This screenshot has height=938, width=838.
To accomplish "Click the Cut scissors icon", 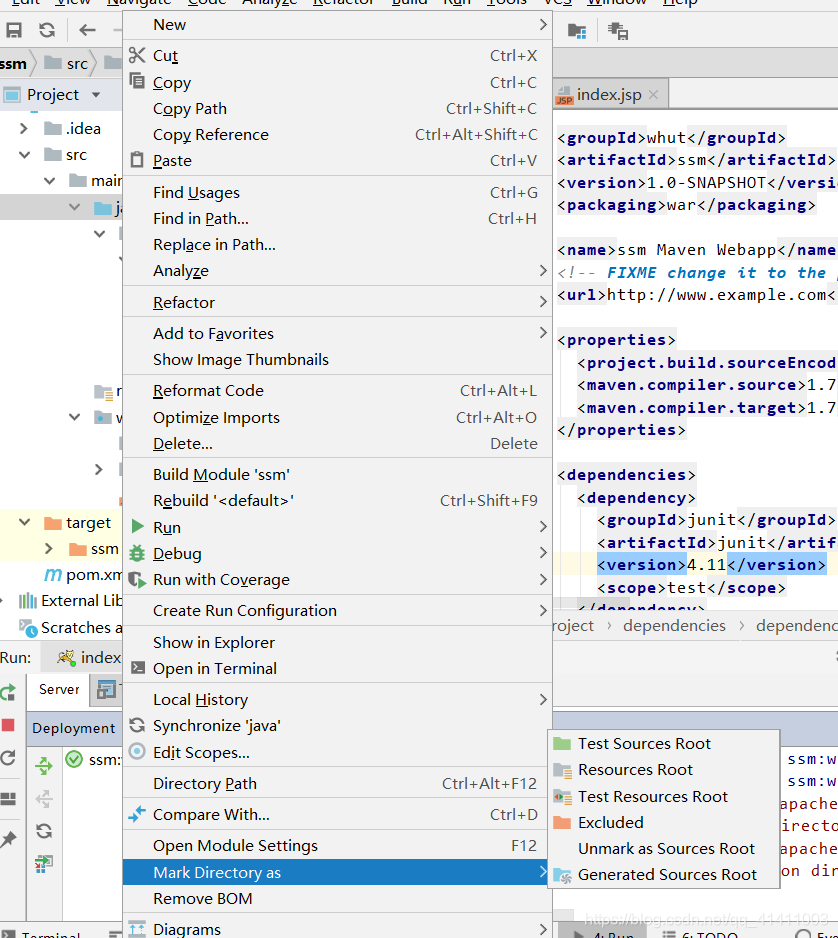I will [x=137, y=55].
